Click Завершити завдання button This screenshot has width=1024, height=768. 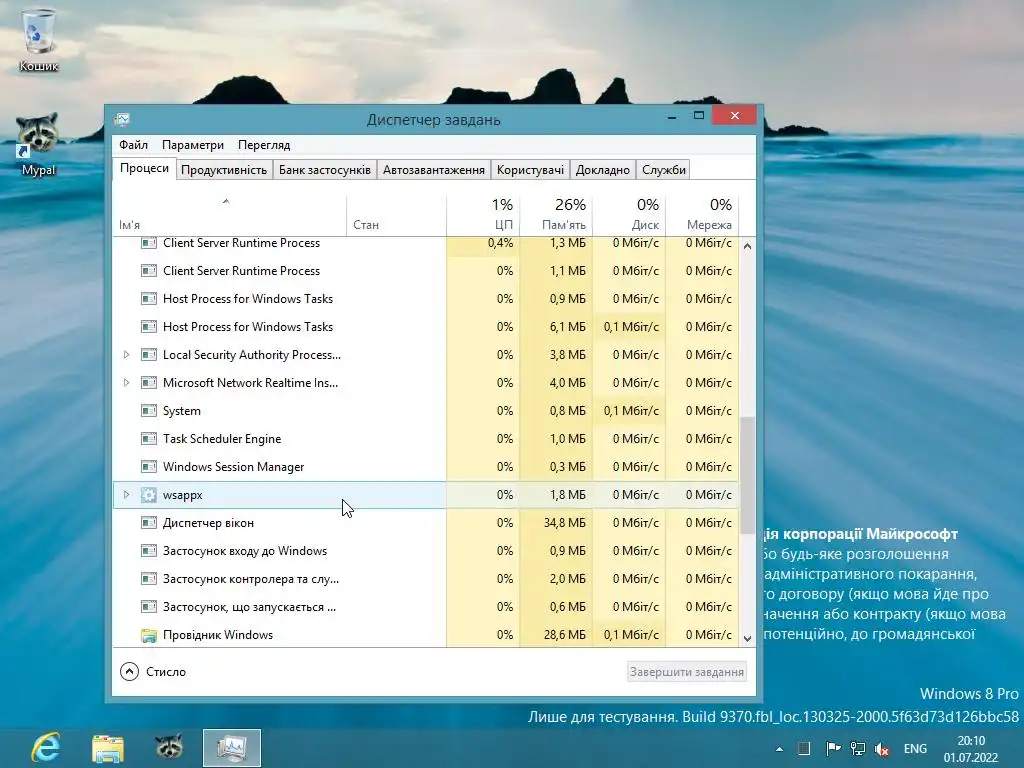[686, 672]
